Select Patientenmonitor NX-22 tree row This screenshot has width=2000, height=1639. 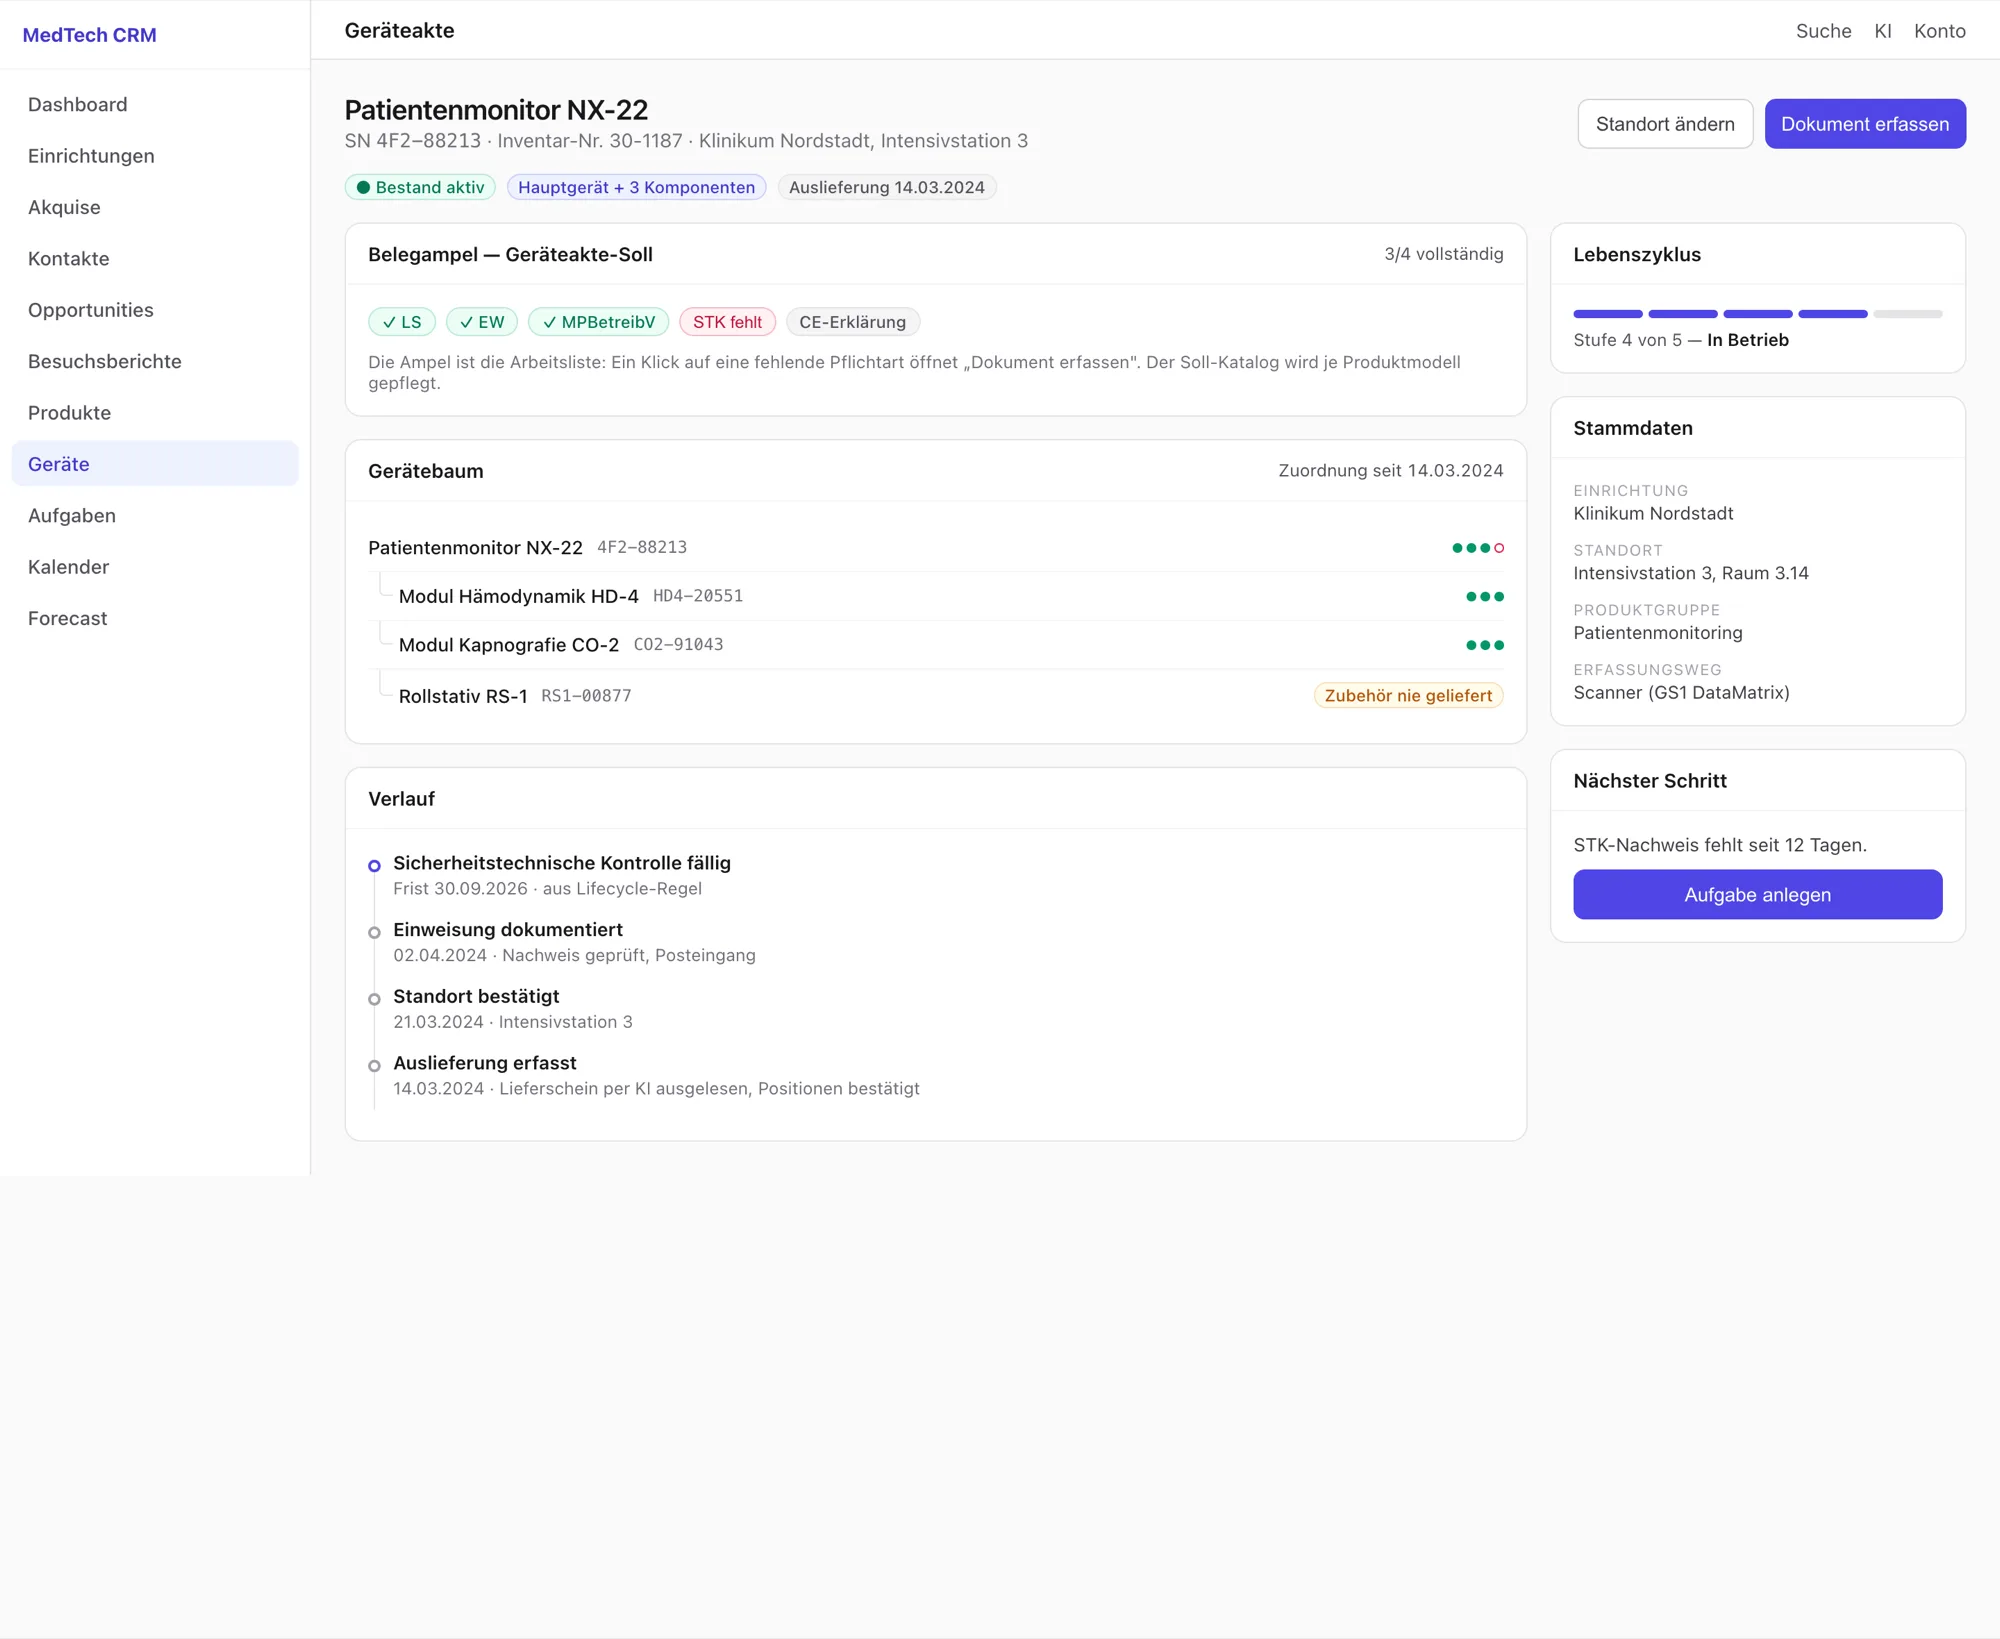click(x=935, y=548)
